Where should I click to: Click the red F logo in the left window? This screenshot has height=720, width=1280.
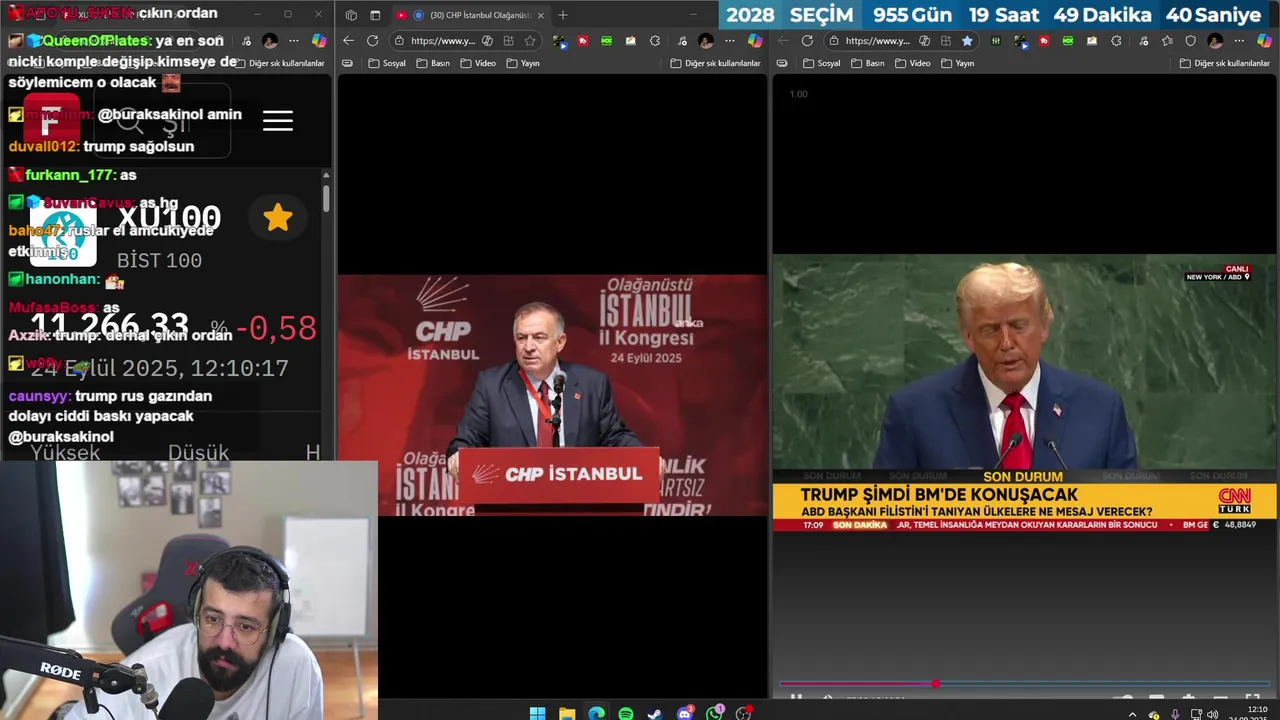[x=51, y=121]
